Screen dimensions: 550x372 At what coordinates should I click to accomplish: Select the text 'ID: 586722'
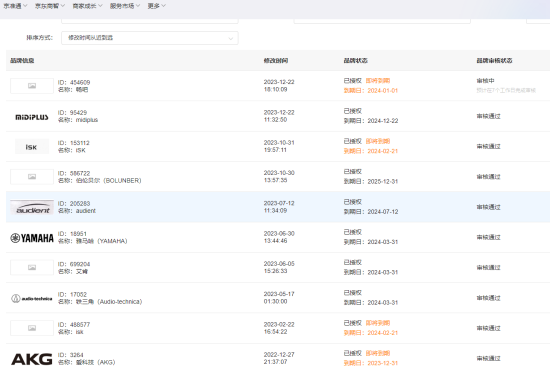pos(74,173)
